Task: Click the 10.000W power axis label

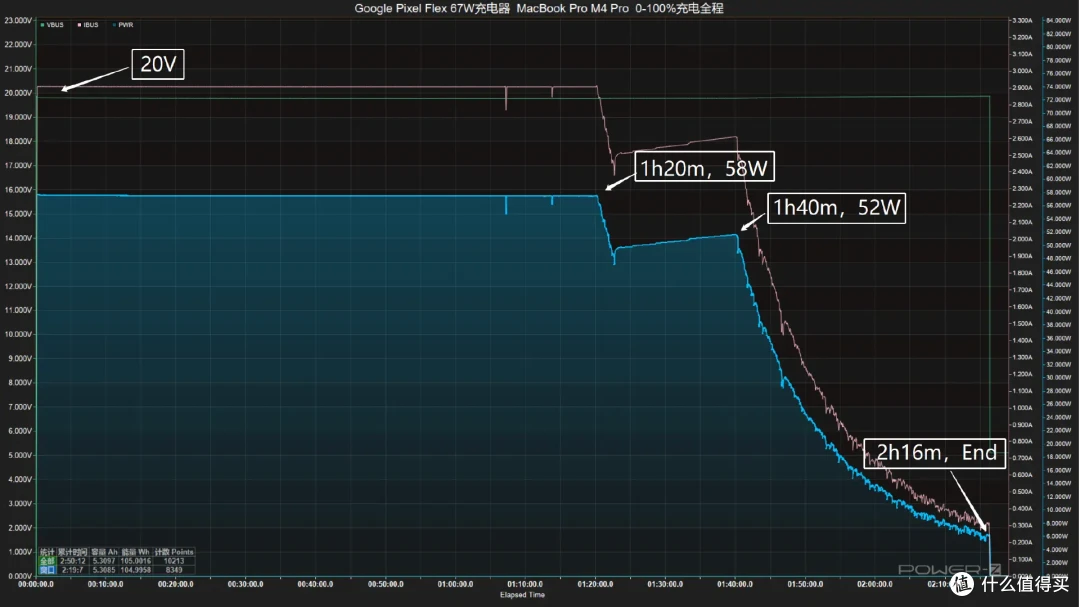Action: point(1059,510)
